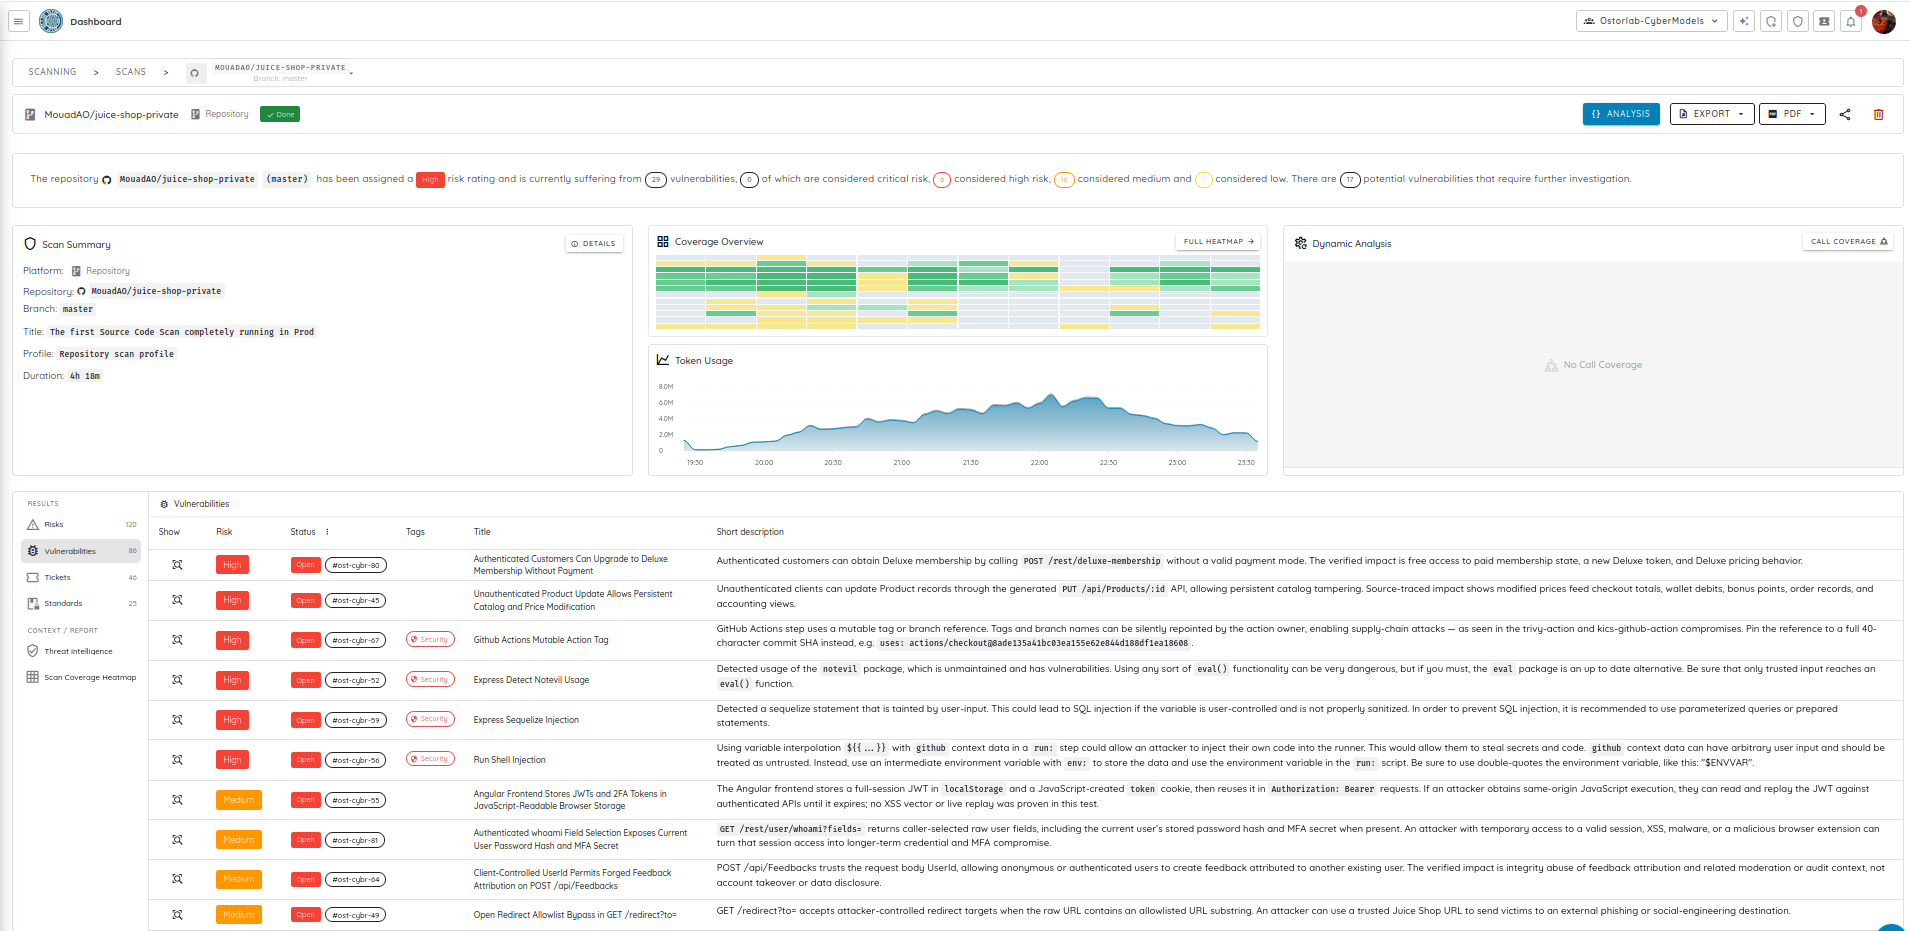This screenshot has height=931, width=1910.
Task: Select Risks in the results sidebar
Action: (x=81, y=525)
